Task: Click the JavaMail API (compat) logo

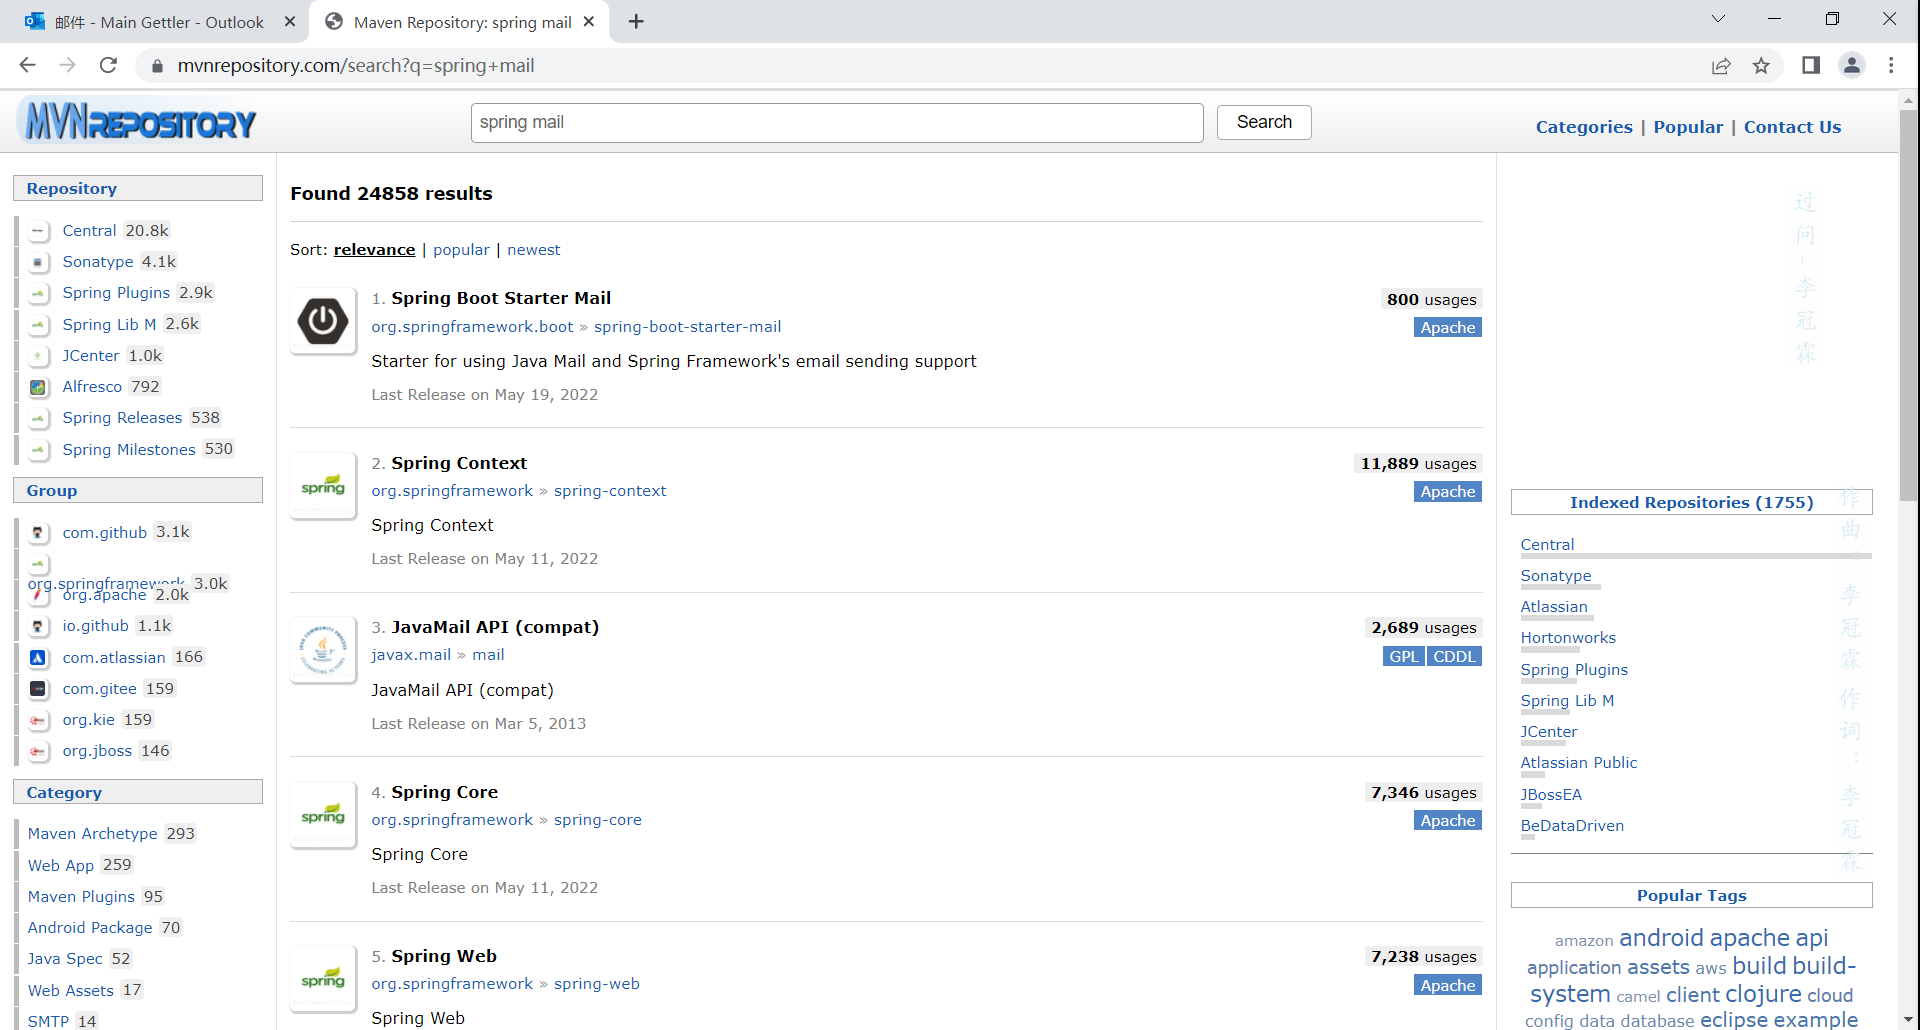Action: 323,650
